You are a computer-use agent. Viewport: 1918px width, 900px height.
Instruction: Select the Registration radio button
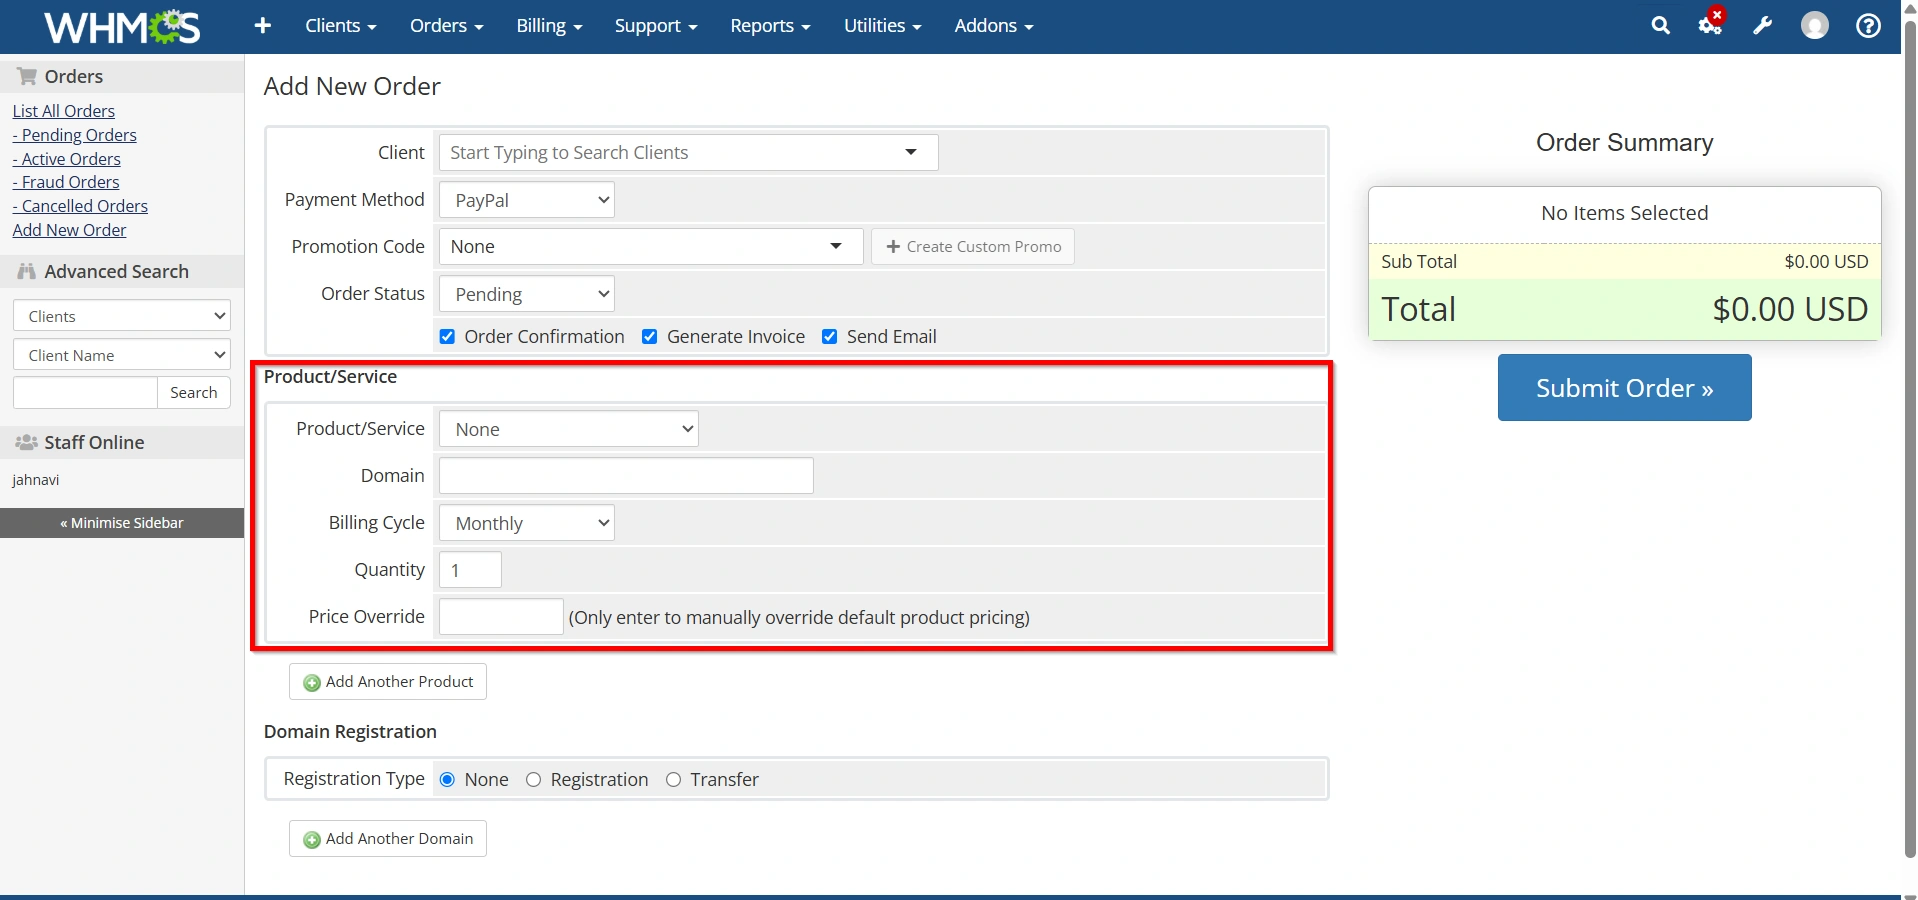pyautogui.click(x=534, y=780)
